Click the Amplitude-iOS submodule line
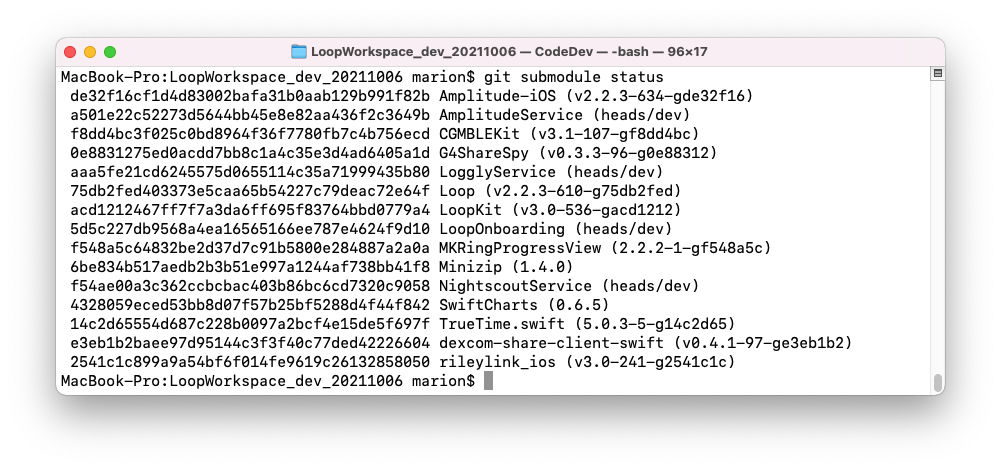This screenshot has width=1001, height=469. pyautogui.click(x=412, y=96)
